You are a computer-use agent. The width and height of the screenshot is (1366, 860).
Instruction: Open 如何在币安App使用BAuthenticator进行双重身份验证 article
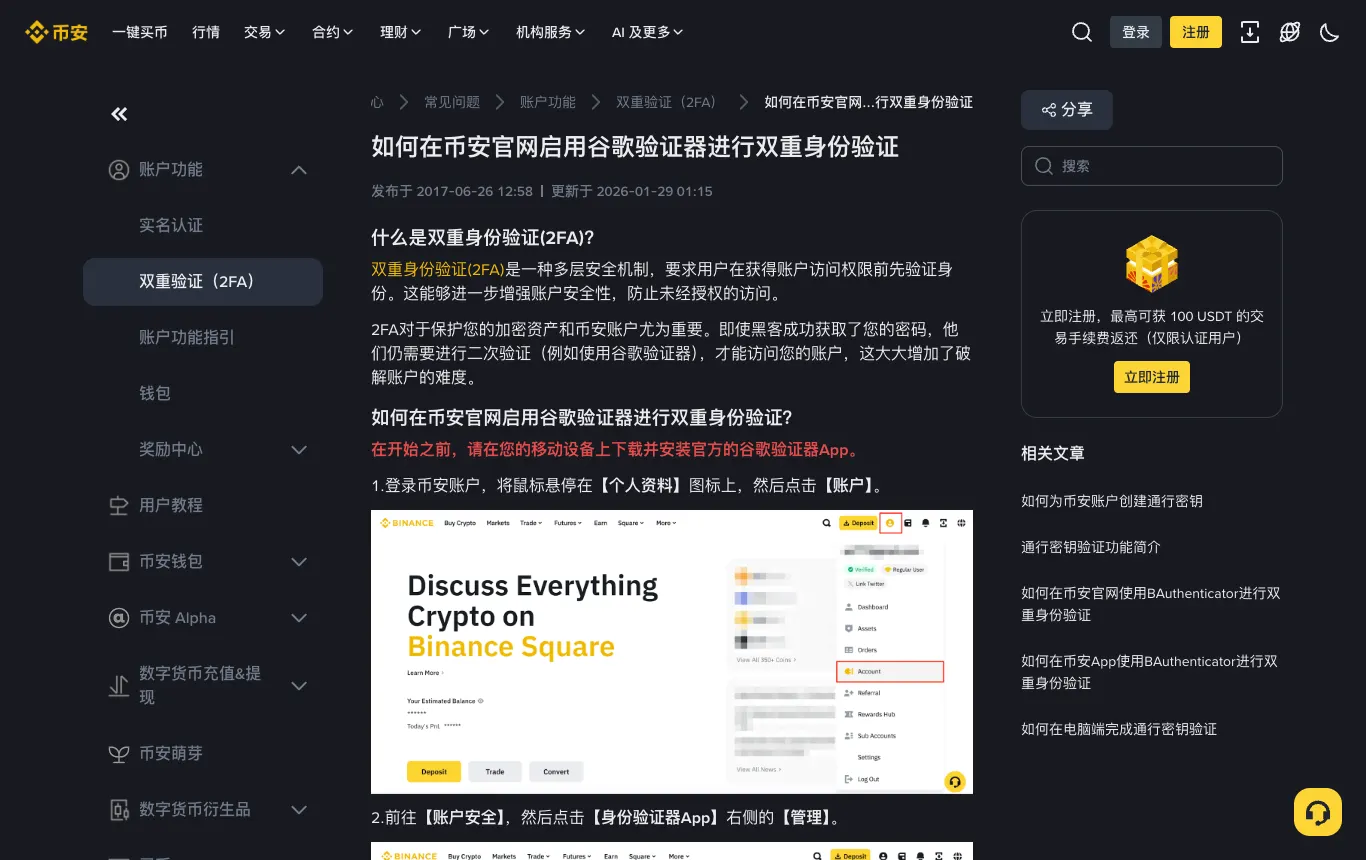point(1150,672)
